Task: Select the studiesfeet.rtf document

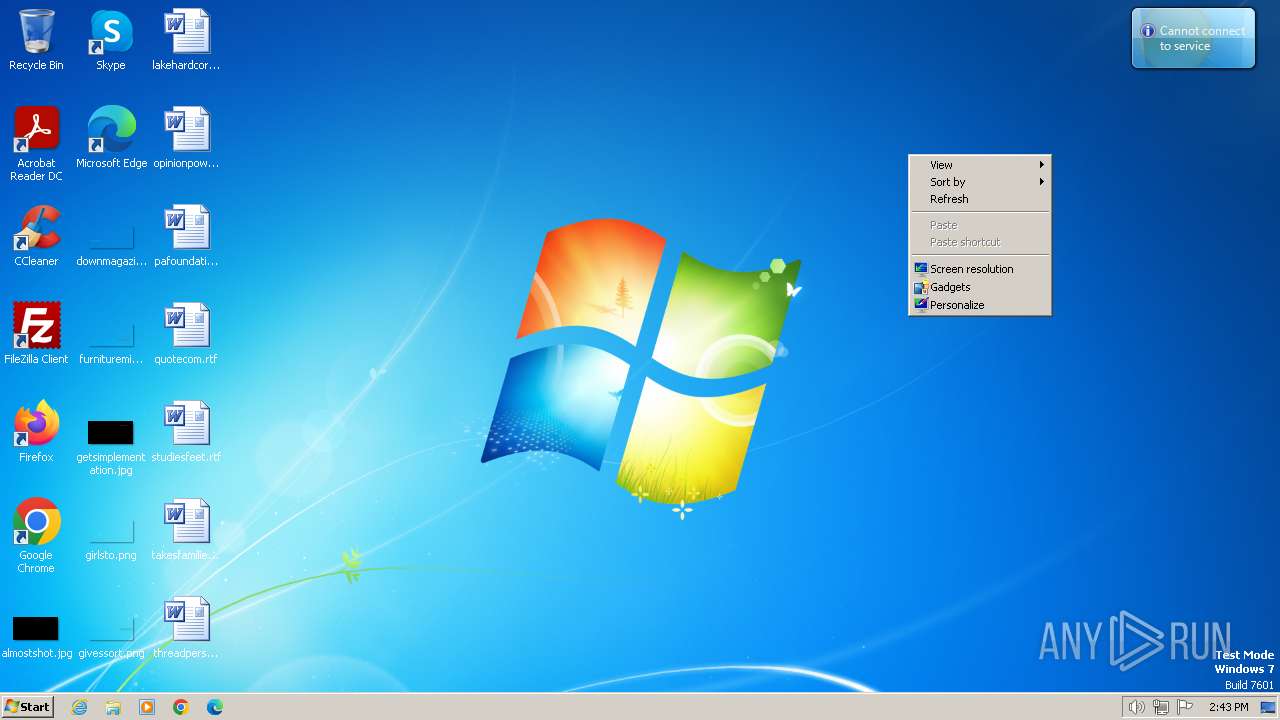Action: 186,432
